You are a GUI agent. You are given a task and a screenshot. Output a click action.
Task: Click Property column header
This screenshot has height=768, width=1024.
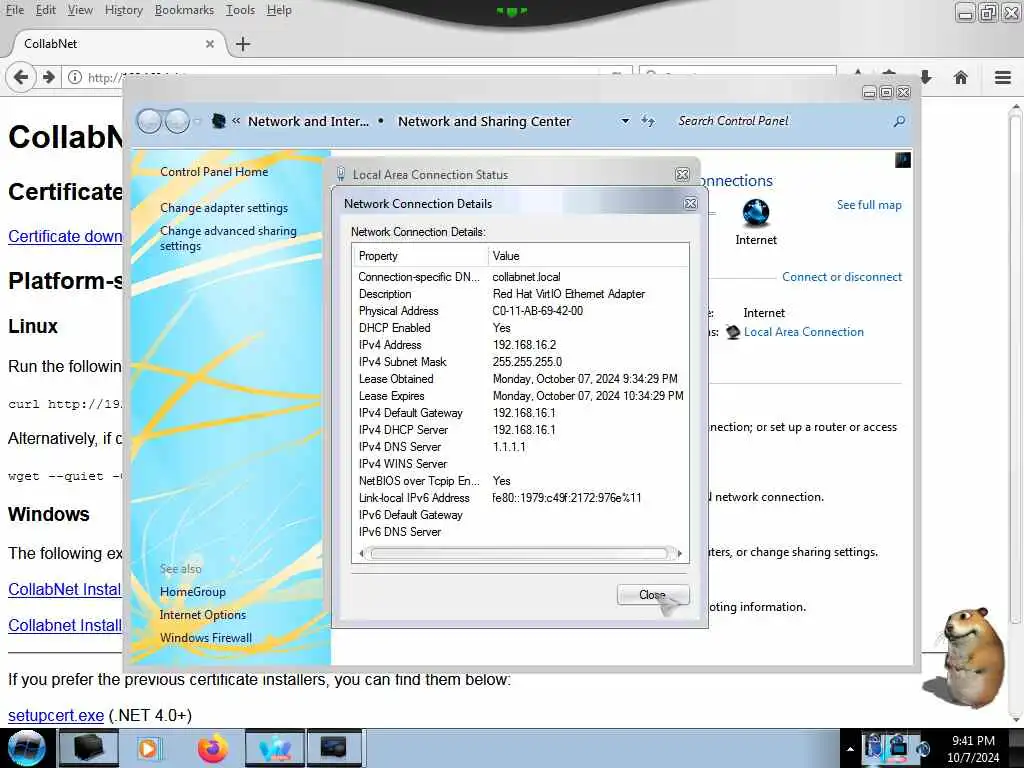[x=421, y=256]
